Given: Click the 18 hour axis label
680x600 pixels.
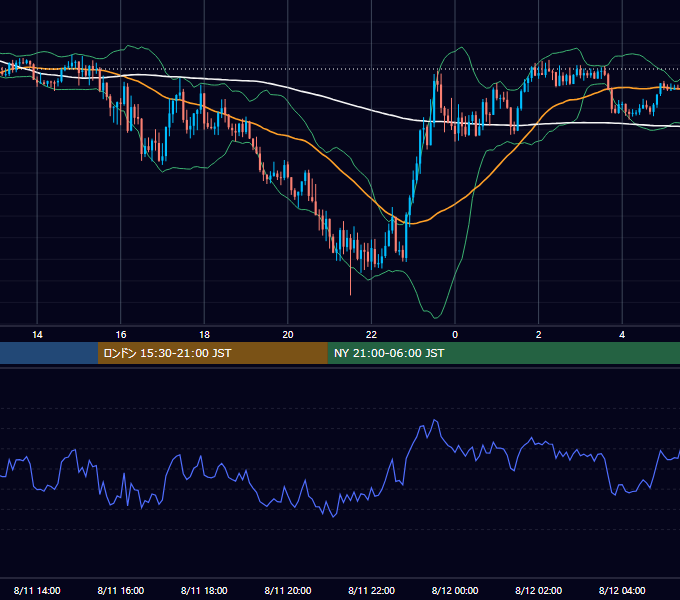Looking at the screenshot, I should (x=204, y=335).
